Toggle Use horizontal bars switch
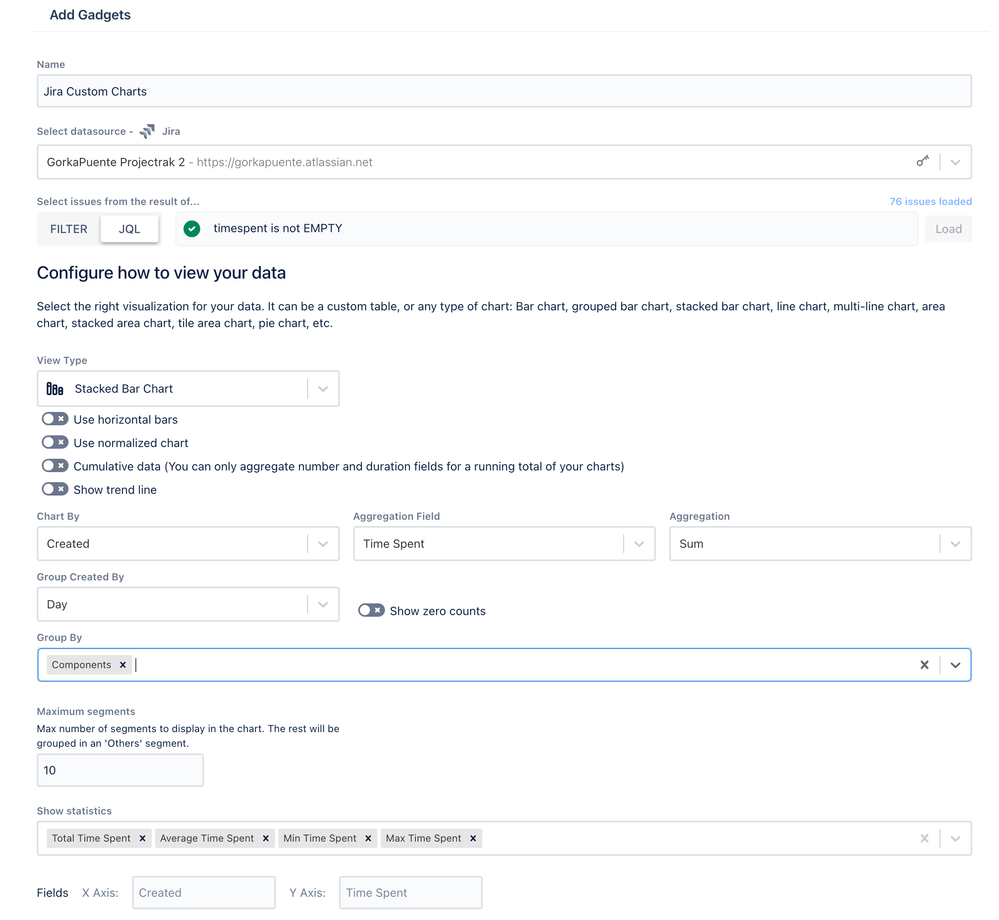This screenshot has height=920, width=999. pos(55,419)
